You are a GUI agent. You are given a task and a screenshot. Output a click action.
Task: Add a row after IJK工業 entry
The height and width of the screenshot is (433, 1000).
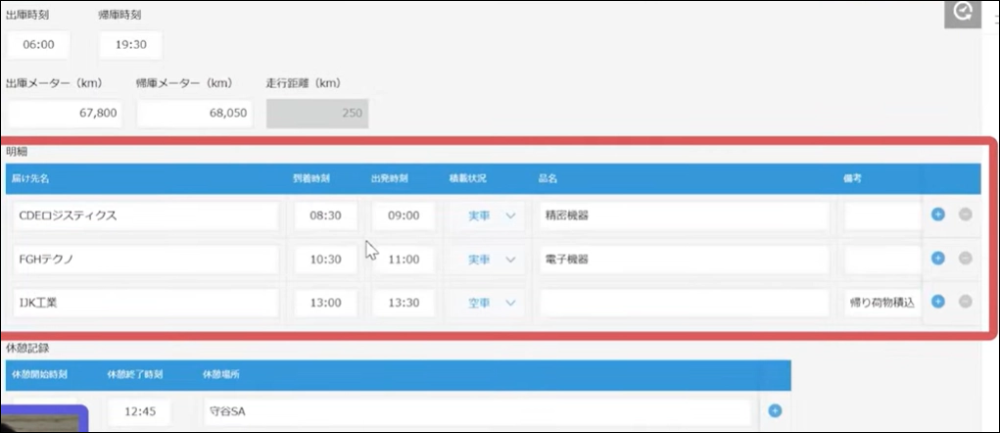[937, 301]
